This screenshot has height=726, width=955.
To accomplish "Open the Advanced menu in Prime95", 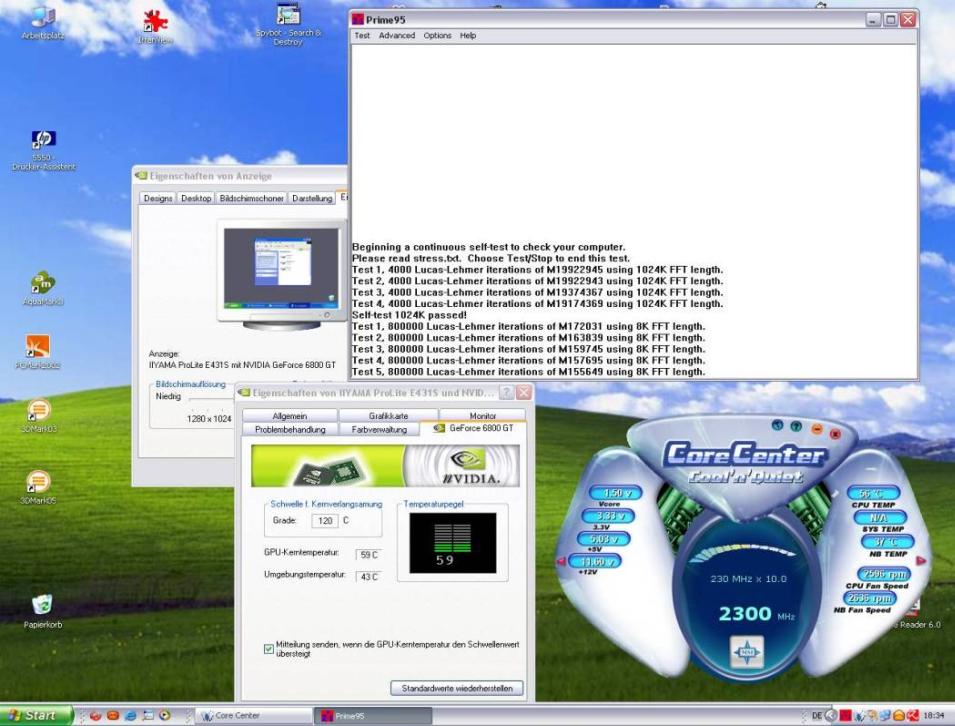I will pos(396,35).
